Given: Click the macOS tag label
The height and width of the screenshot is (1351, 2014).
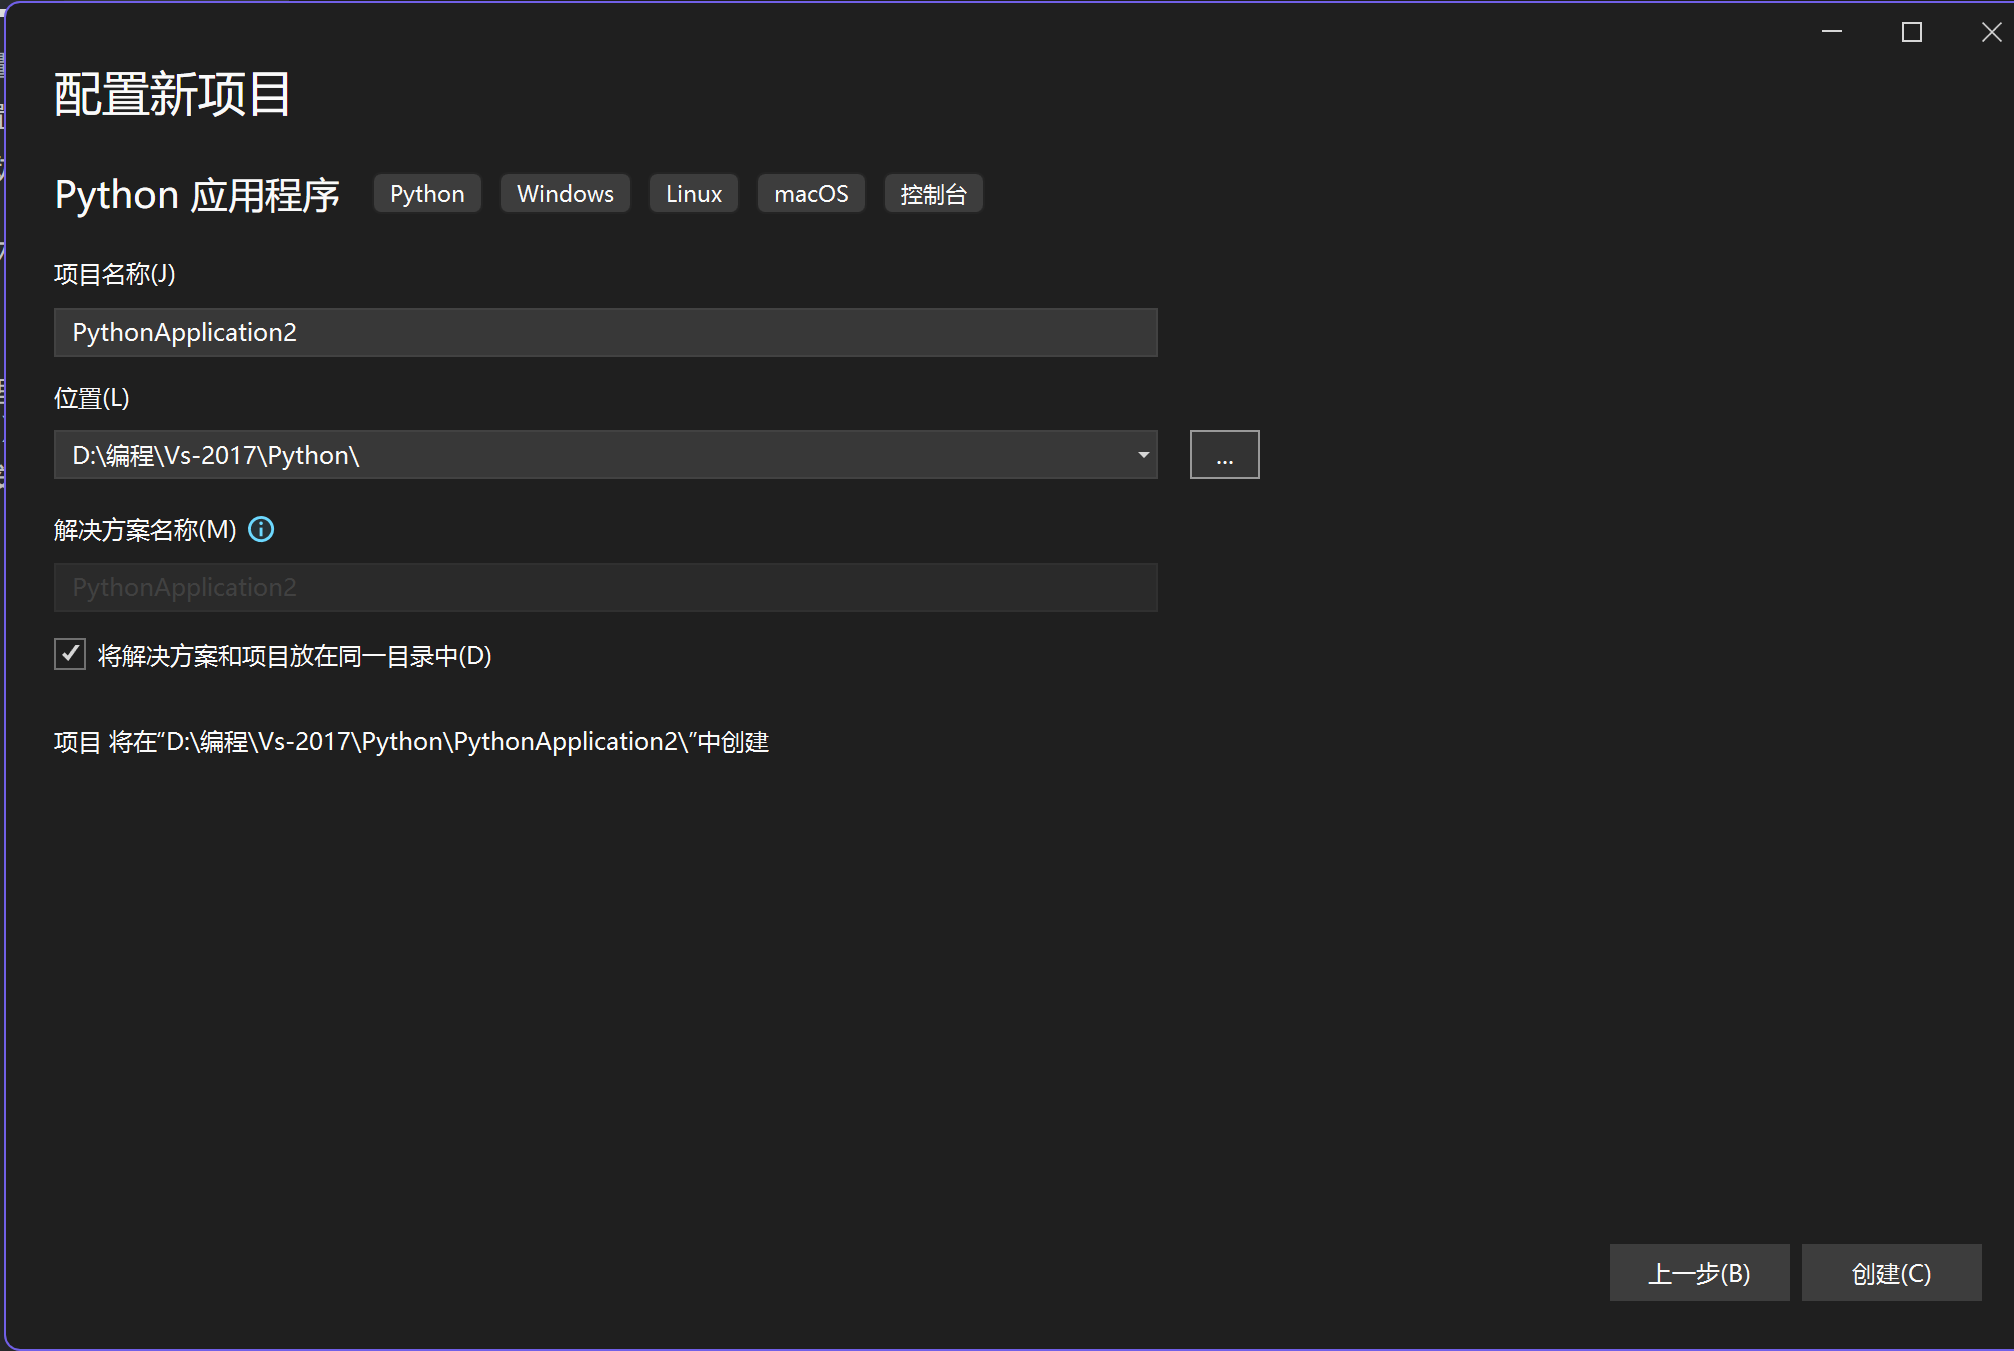Looking at the screenshot, I should [810, 194].
